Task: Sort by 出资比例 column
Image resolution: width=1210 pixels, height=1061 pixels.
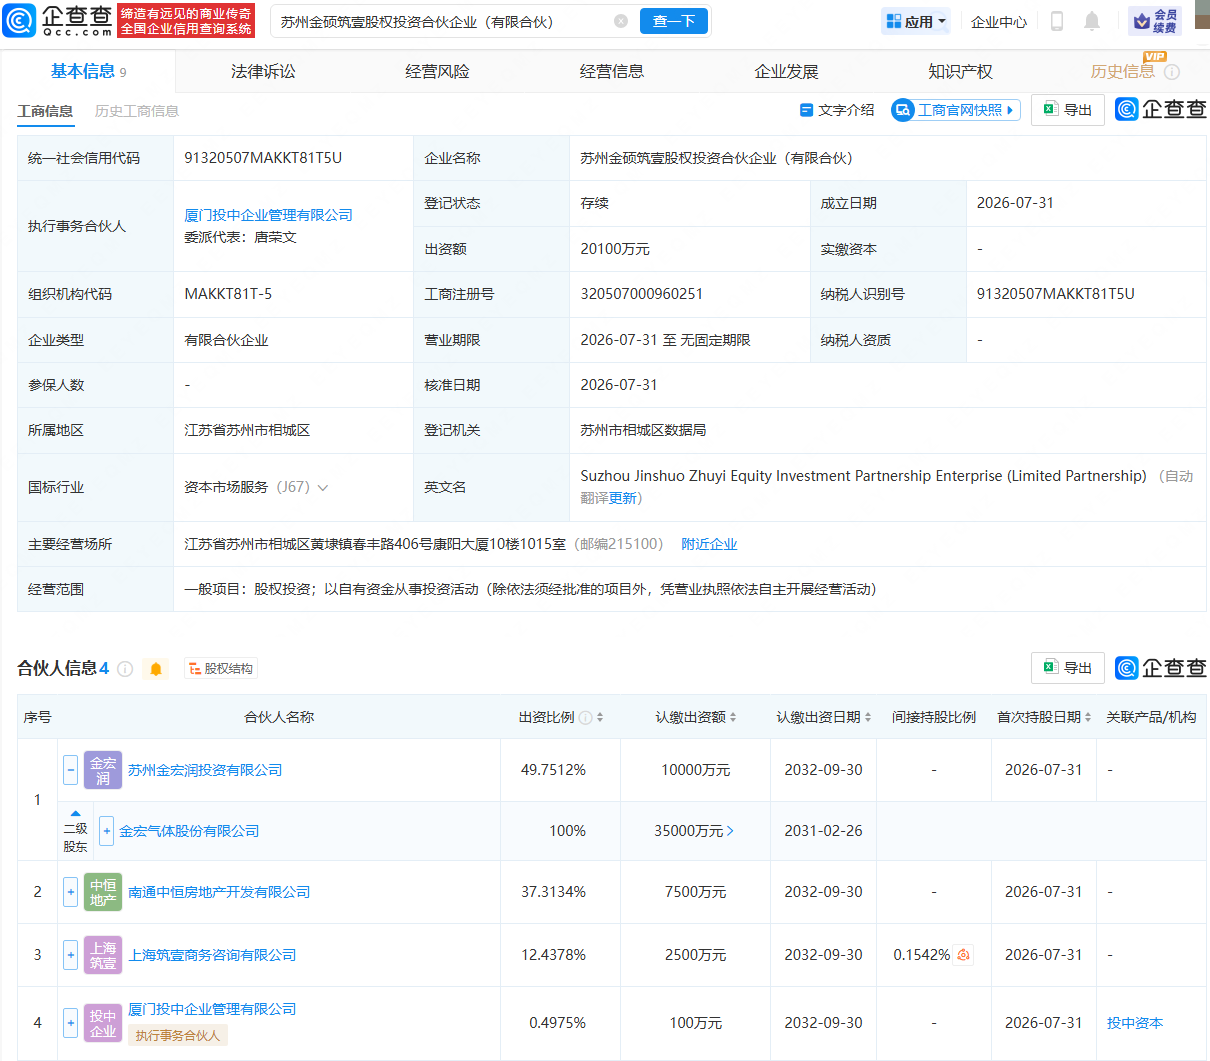Action: [x=600, y=717]
